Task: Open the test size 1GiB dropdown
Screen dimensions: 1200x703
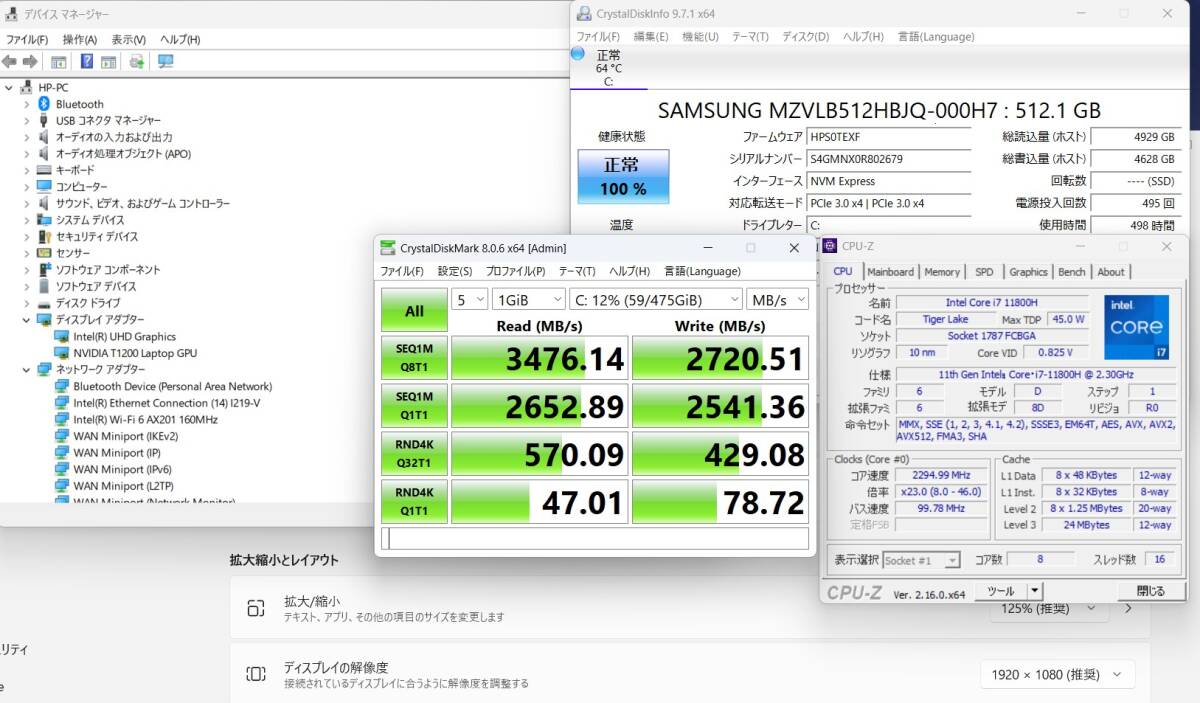Action: coord(529,299)
